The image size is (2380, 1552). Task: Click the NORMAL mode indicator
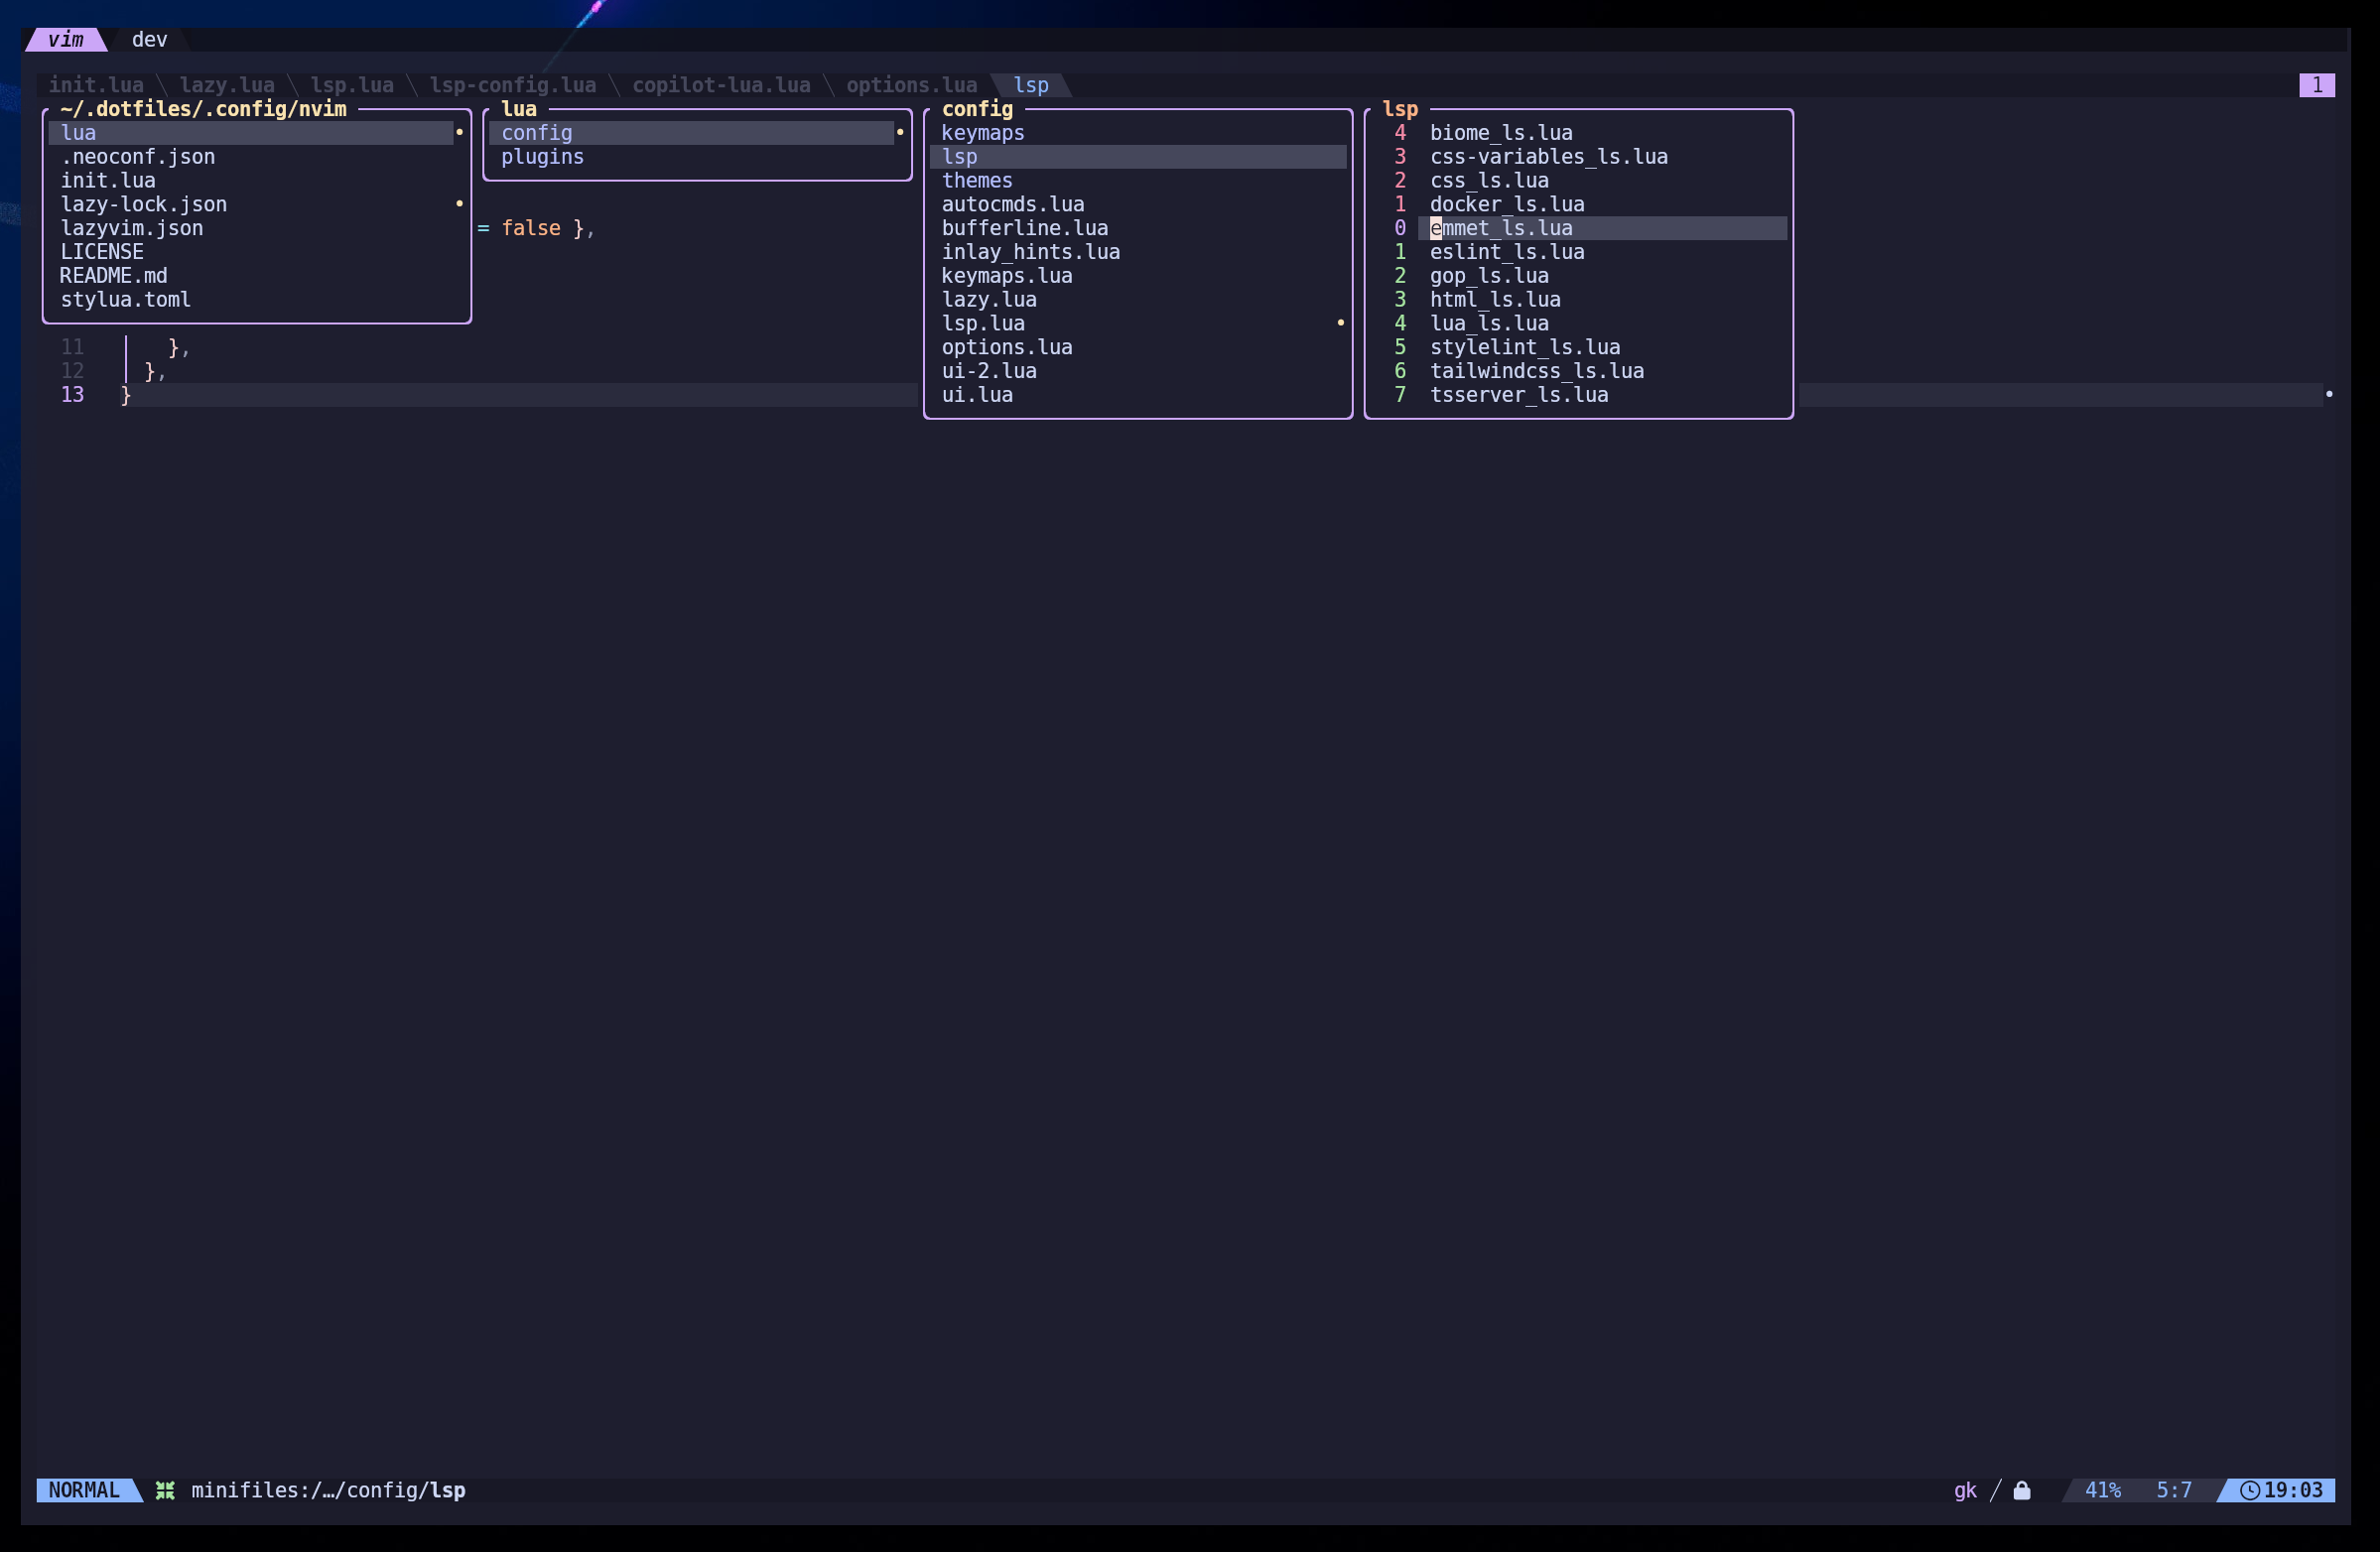(84, 1490)
